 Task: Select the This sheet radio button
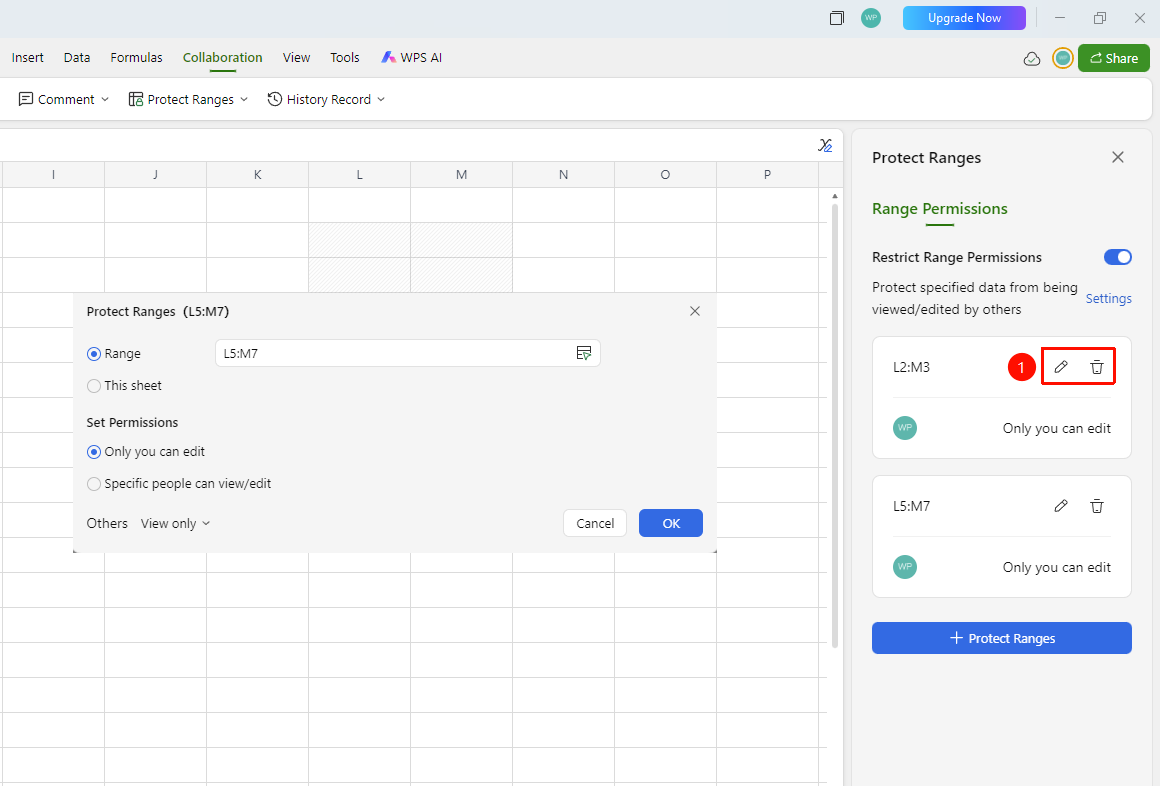[x=94, y=386]
